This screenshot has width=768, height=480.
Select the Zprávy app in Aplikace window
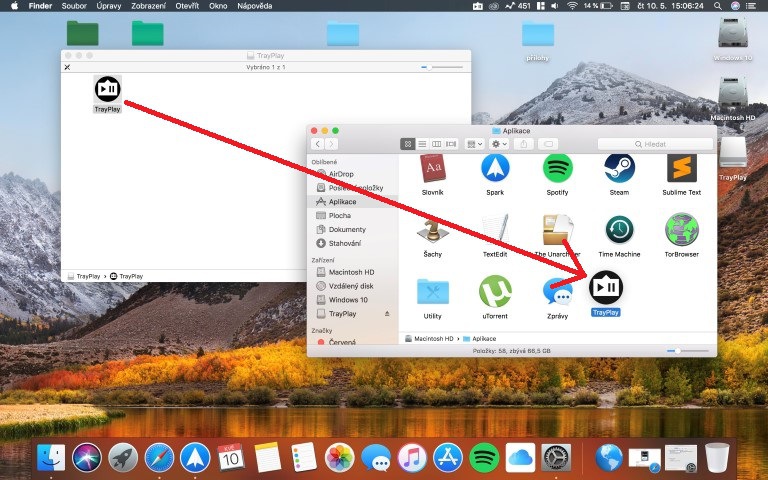click(x=557, y=292)
